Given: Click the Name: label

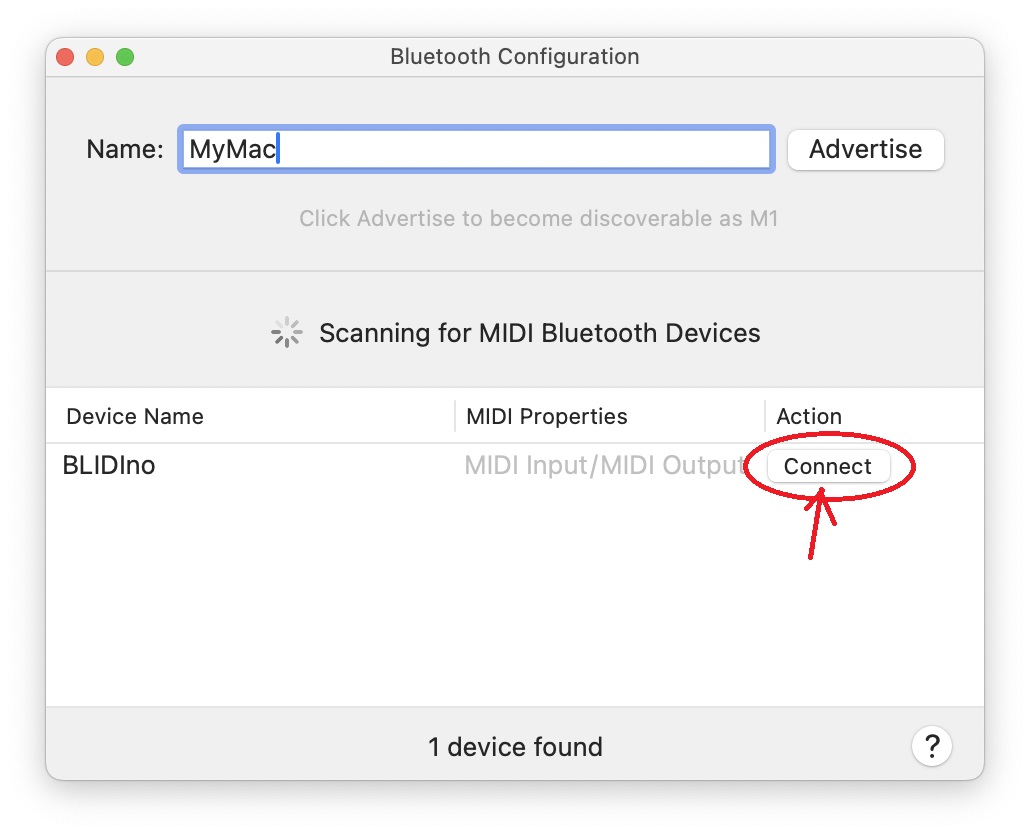Looking at the screenshot, I should 125,149.
